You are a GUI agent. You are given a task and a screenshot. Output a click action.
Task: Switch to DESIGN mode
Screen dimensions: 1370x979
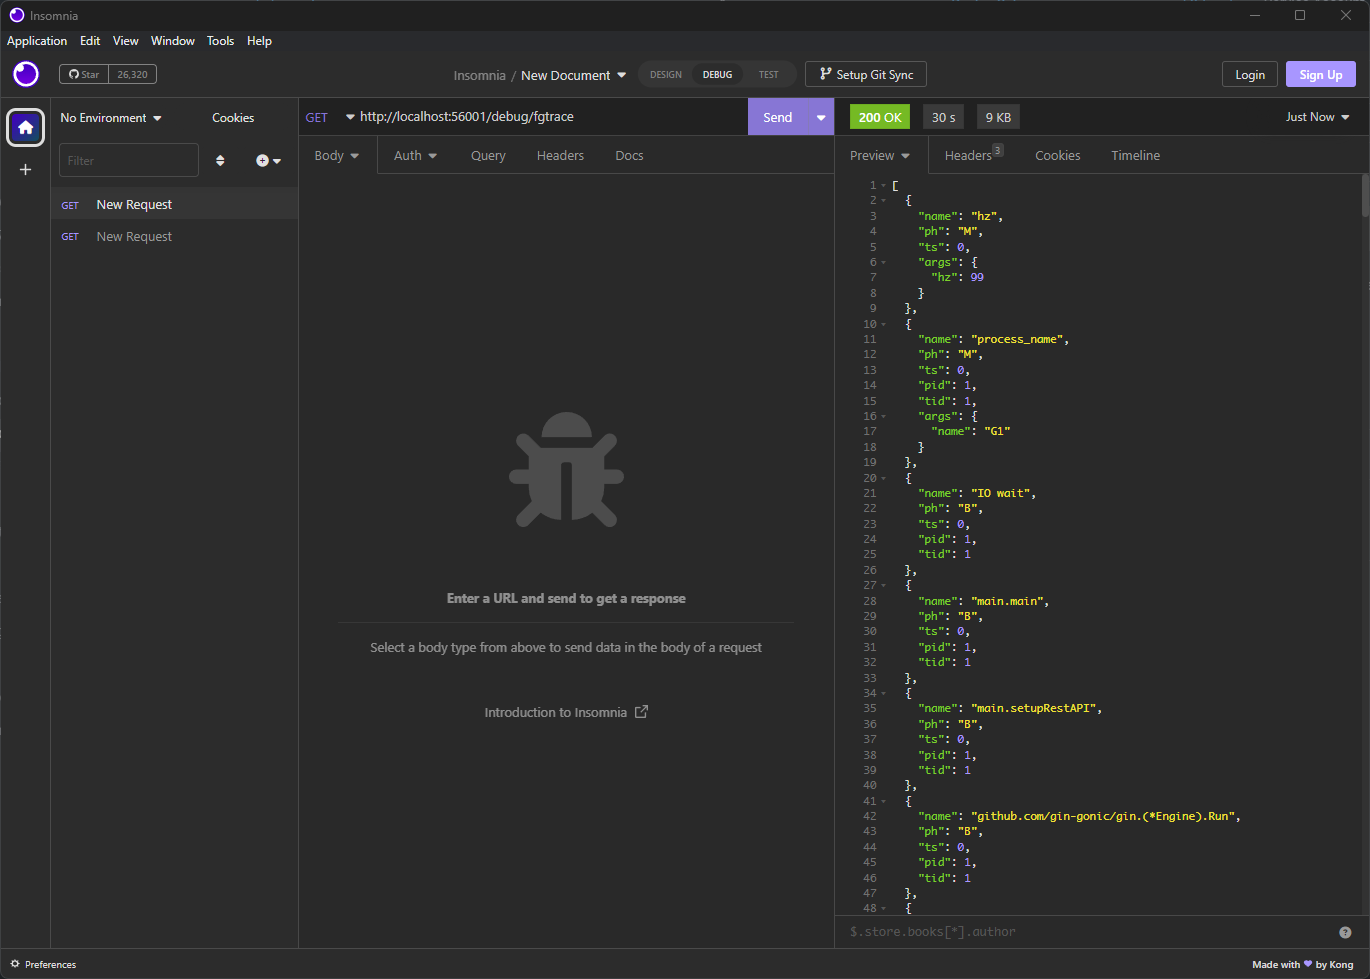[x=666, y=75]
